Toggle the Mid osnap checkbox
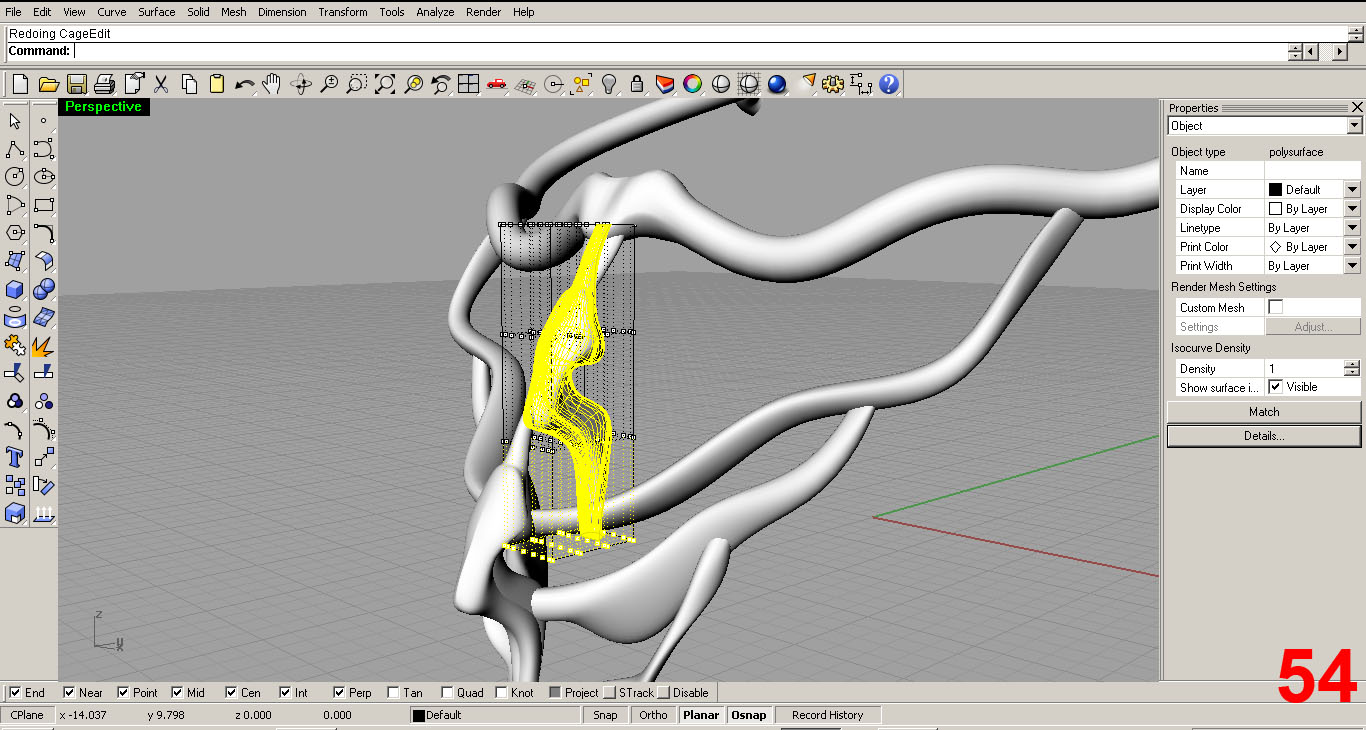Viewport: 1366px width, 730px height. 177,692
